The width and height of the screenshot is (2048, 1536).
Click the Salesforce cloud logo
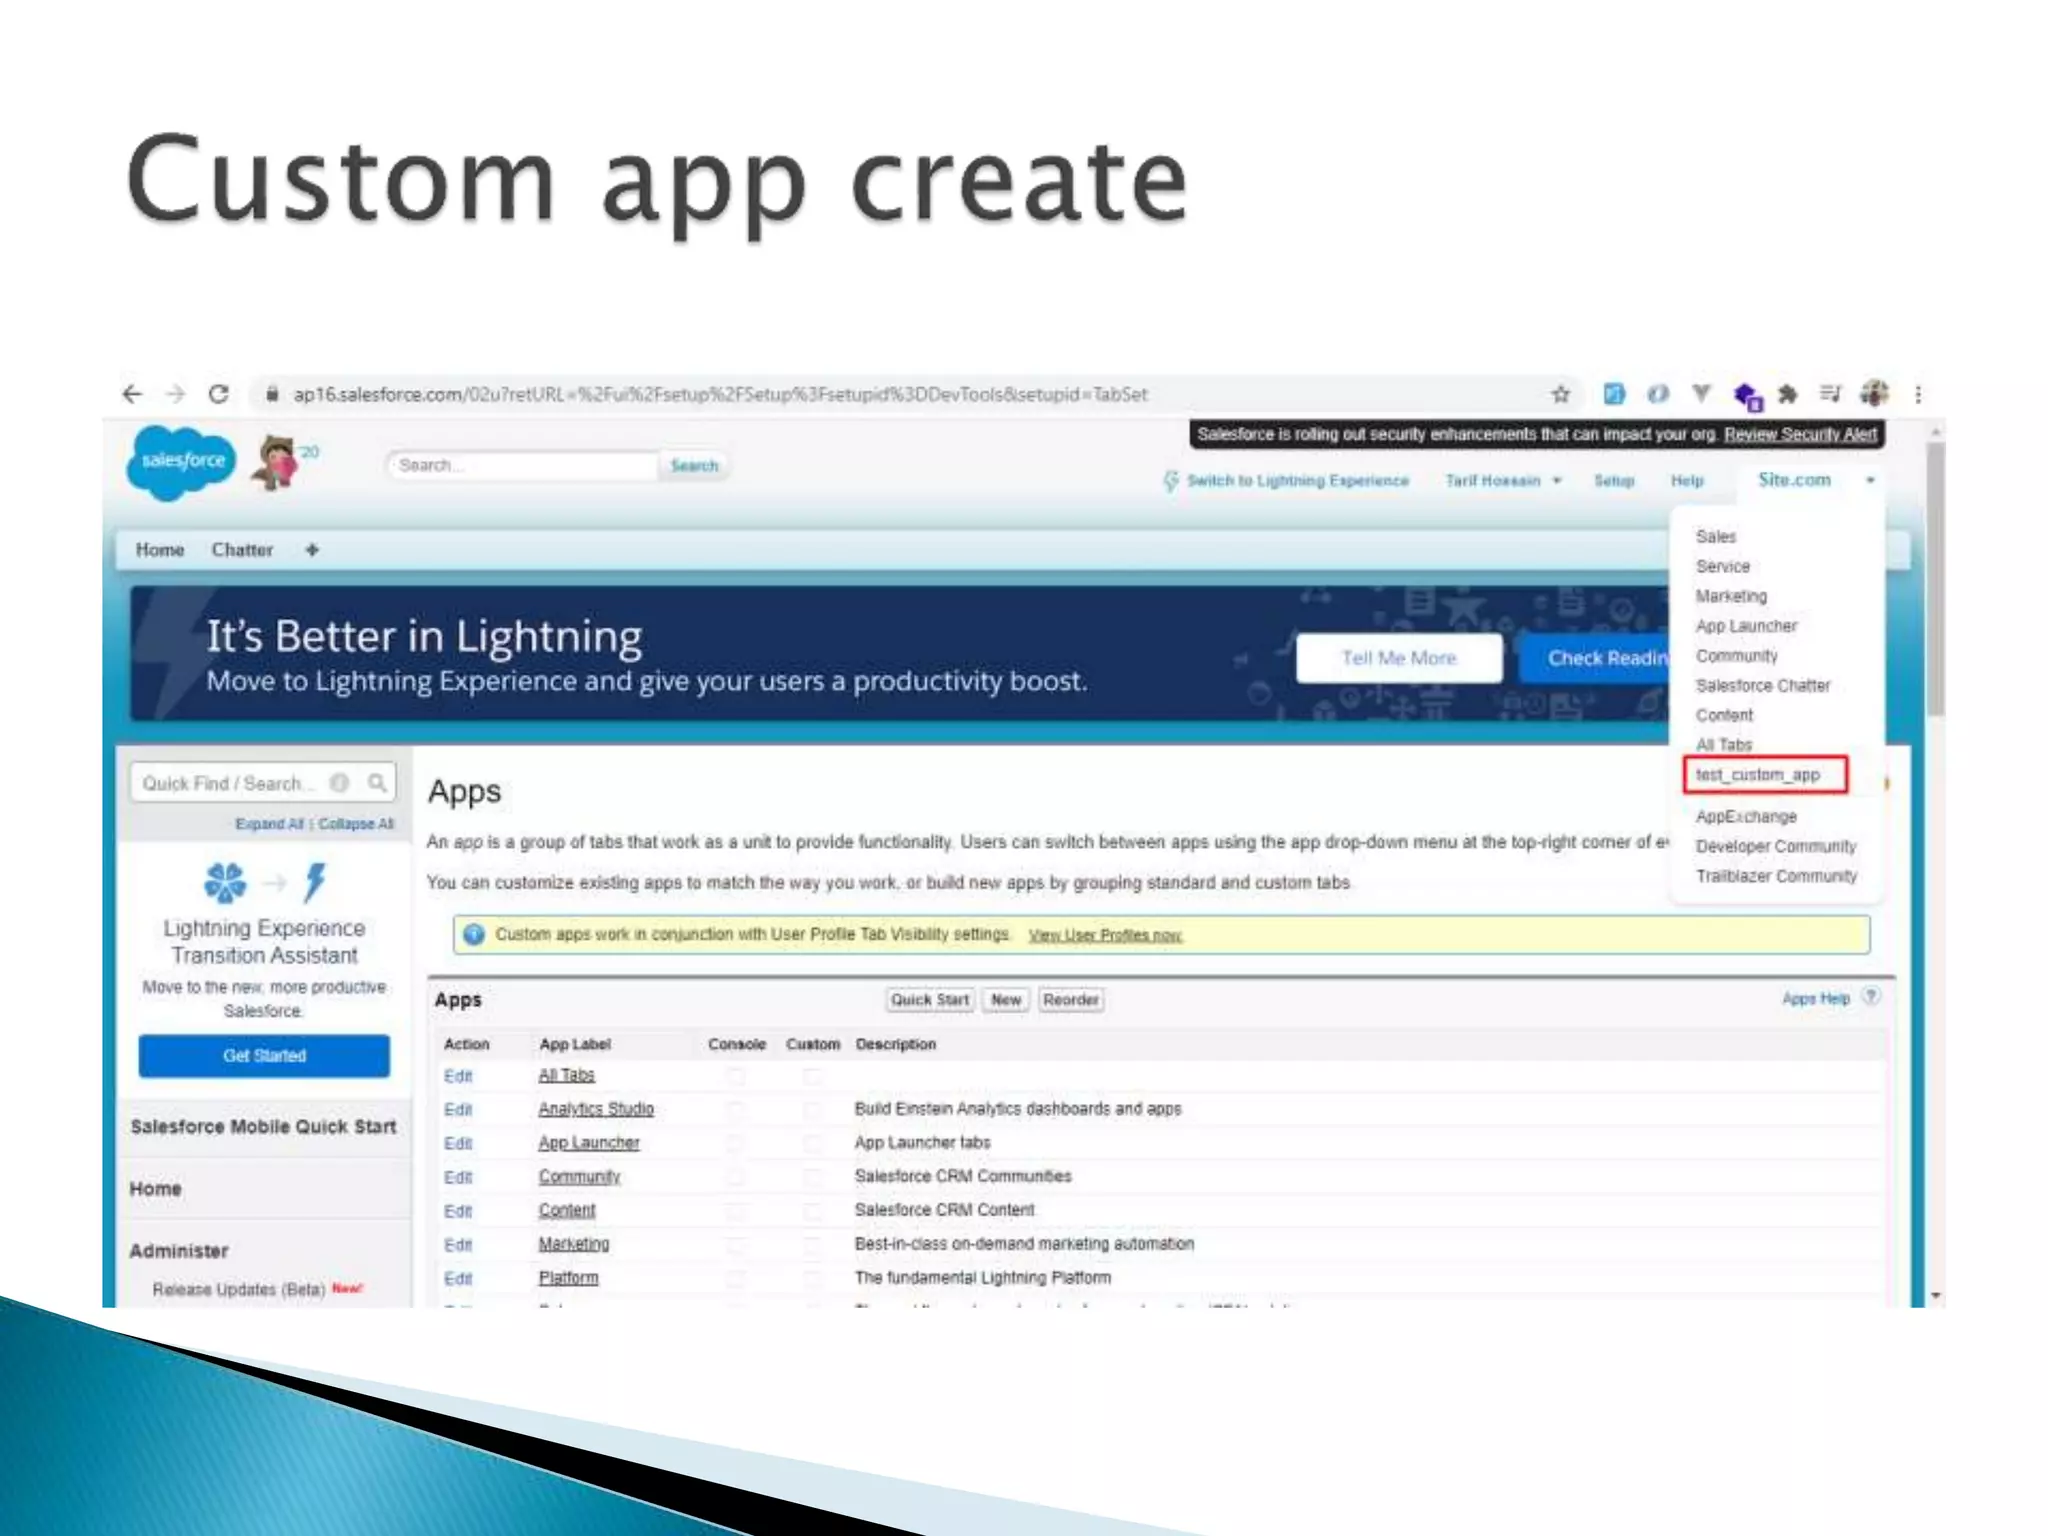coord(181,462)
